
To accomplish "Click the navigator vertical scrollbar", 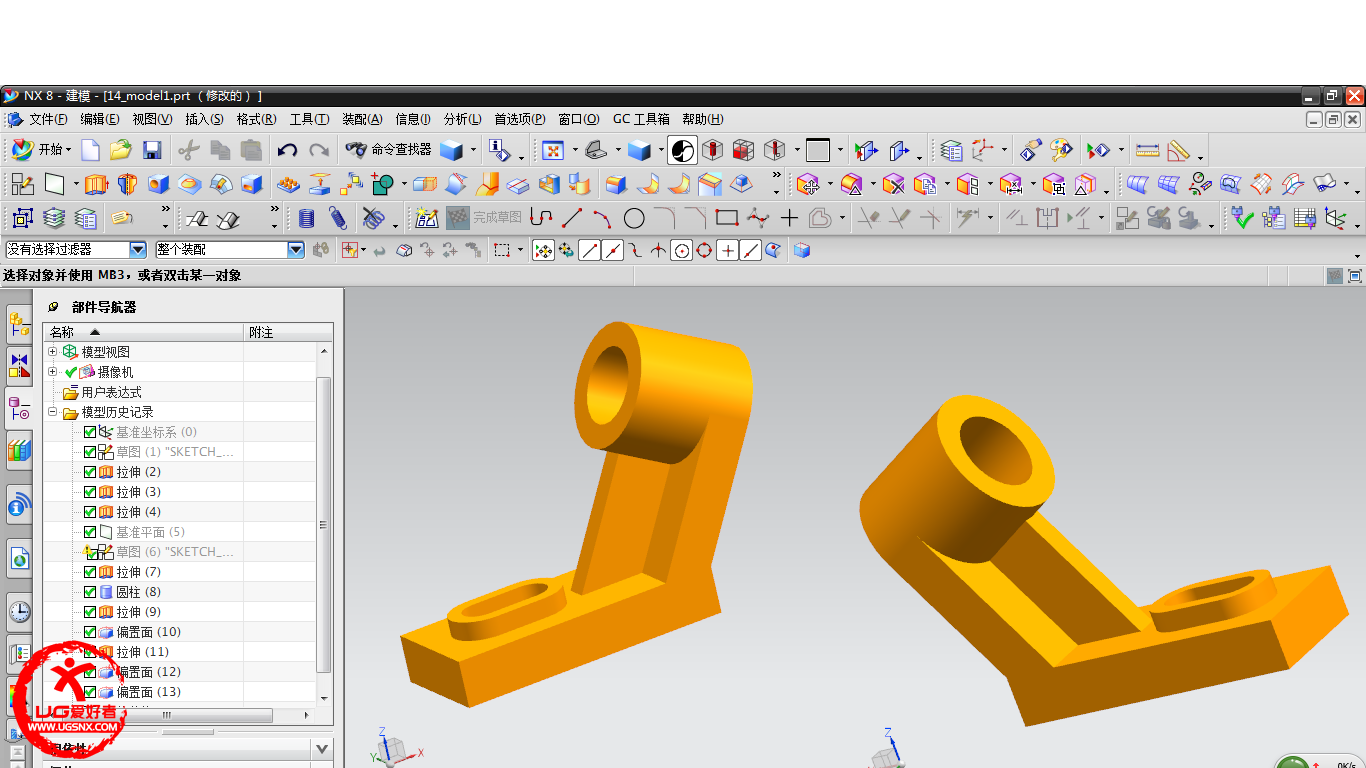I will (323, 524).
